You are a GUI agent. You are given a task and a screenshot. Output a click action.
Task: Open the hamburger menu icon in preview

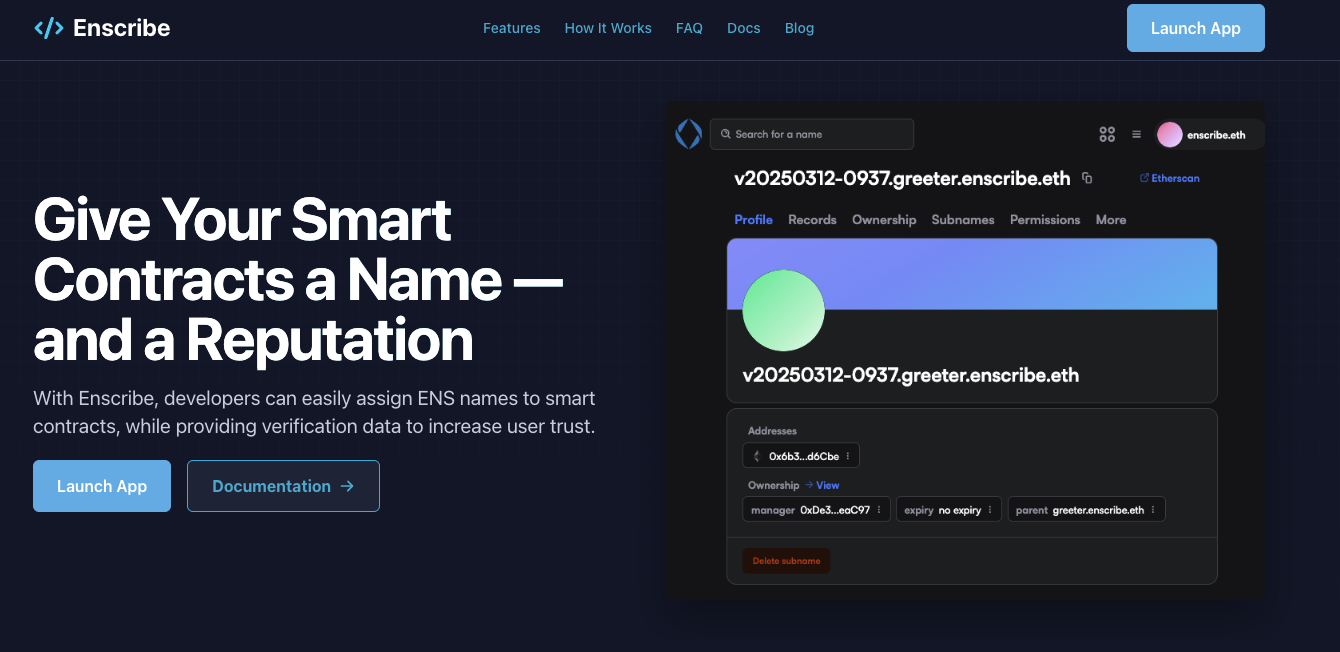coord(1136,134)
